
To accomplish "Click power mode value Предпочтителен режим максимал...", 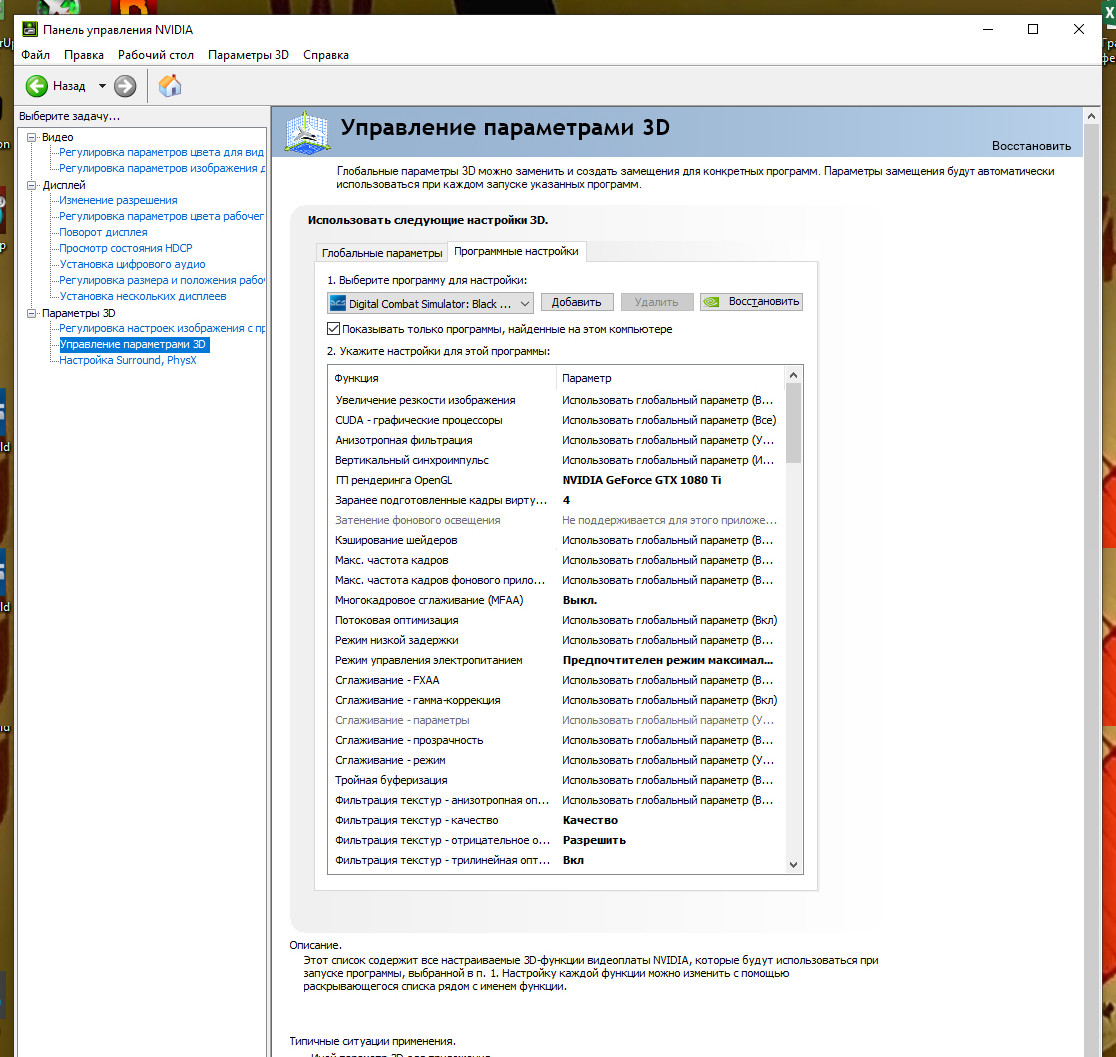I will coord(668,660).
